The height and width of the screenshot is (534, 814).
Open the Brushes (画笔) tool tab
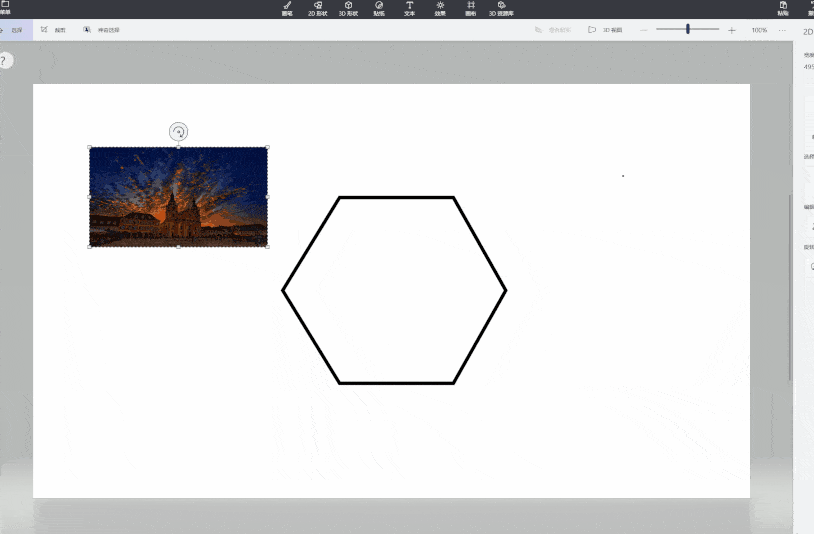[287, 9]
